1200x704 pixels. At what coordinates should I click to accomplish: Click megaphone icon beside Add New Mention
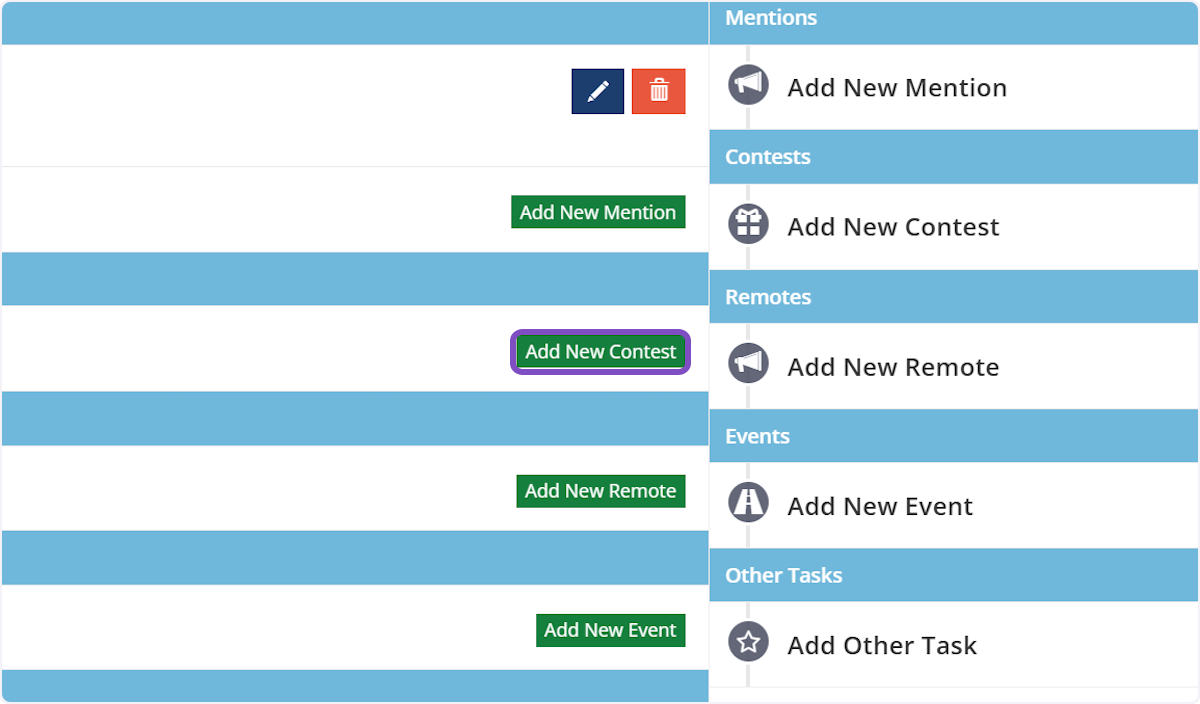(x=748, y=86)
